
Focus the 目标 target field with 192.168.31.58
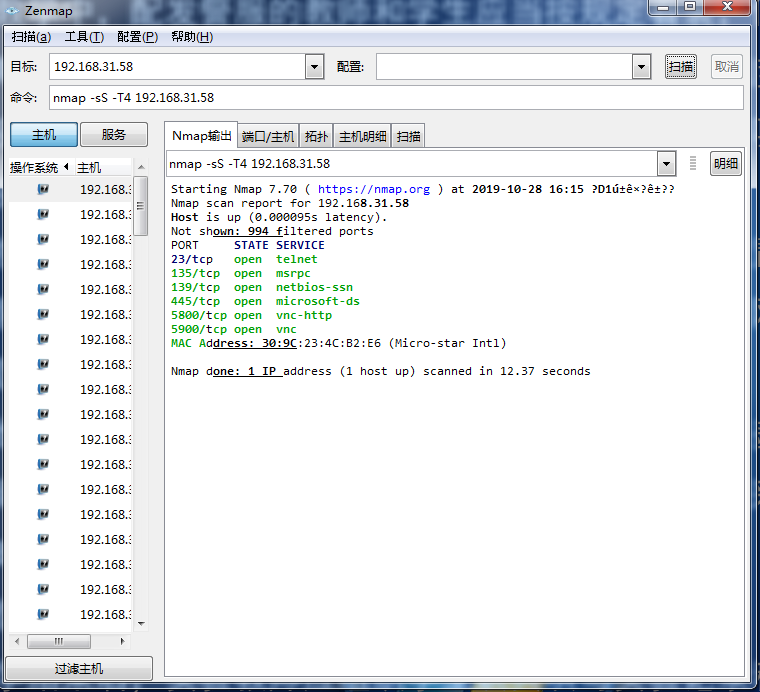coord(177,66)
